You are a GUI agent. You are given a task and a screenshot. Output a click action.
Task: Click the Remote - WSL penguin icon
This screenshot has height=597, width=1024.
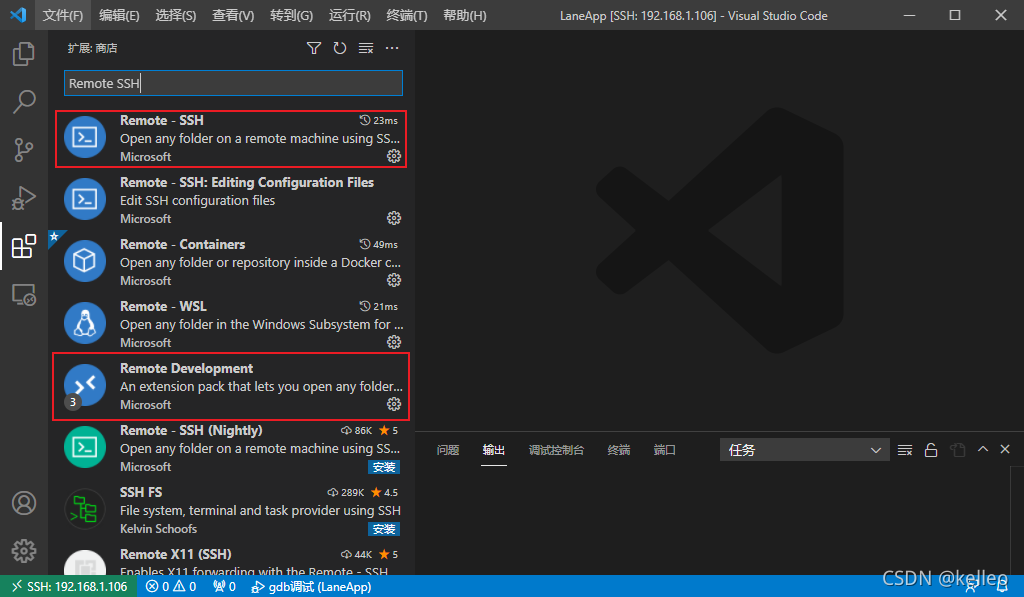click(x=85, y=323)
